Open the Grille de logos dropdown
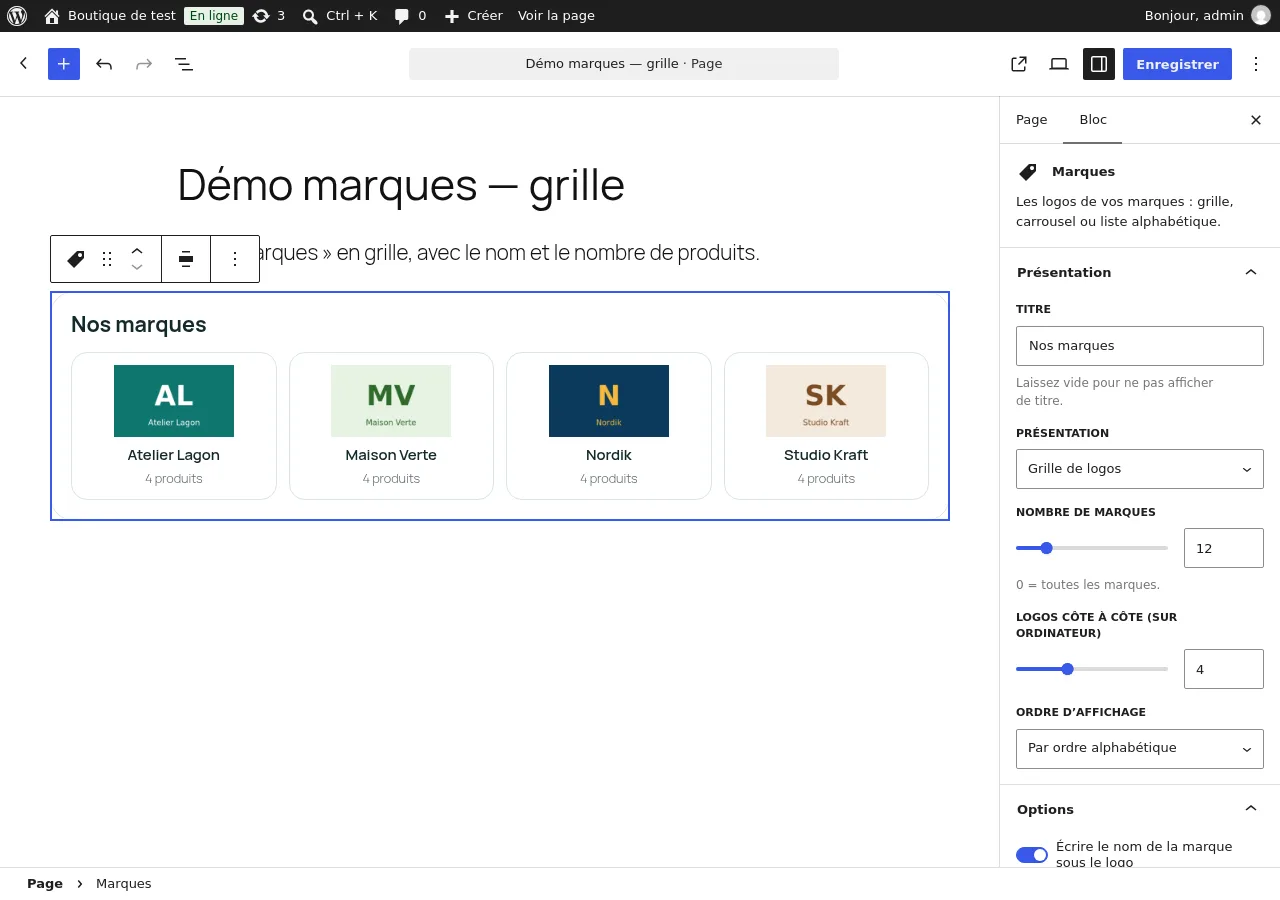 (1140, 469)
